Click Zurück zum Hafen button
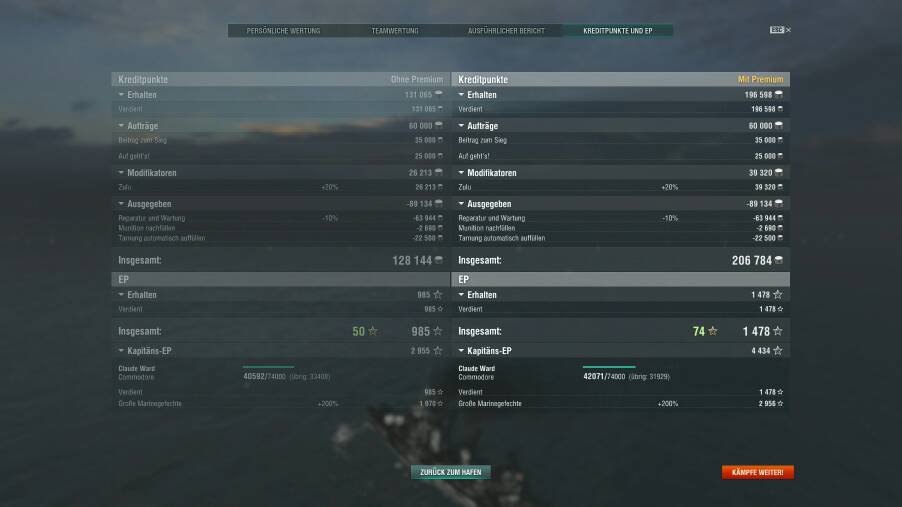The image size is (902, 507). [x=450, y=472]
